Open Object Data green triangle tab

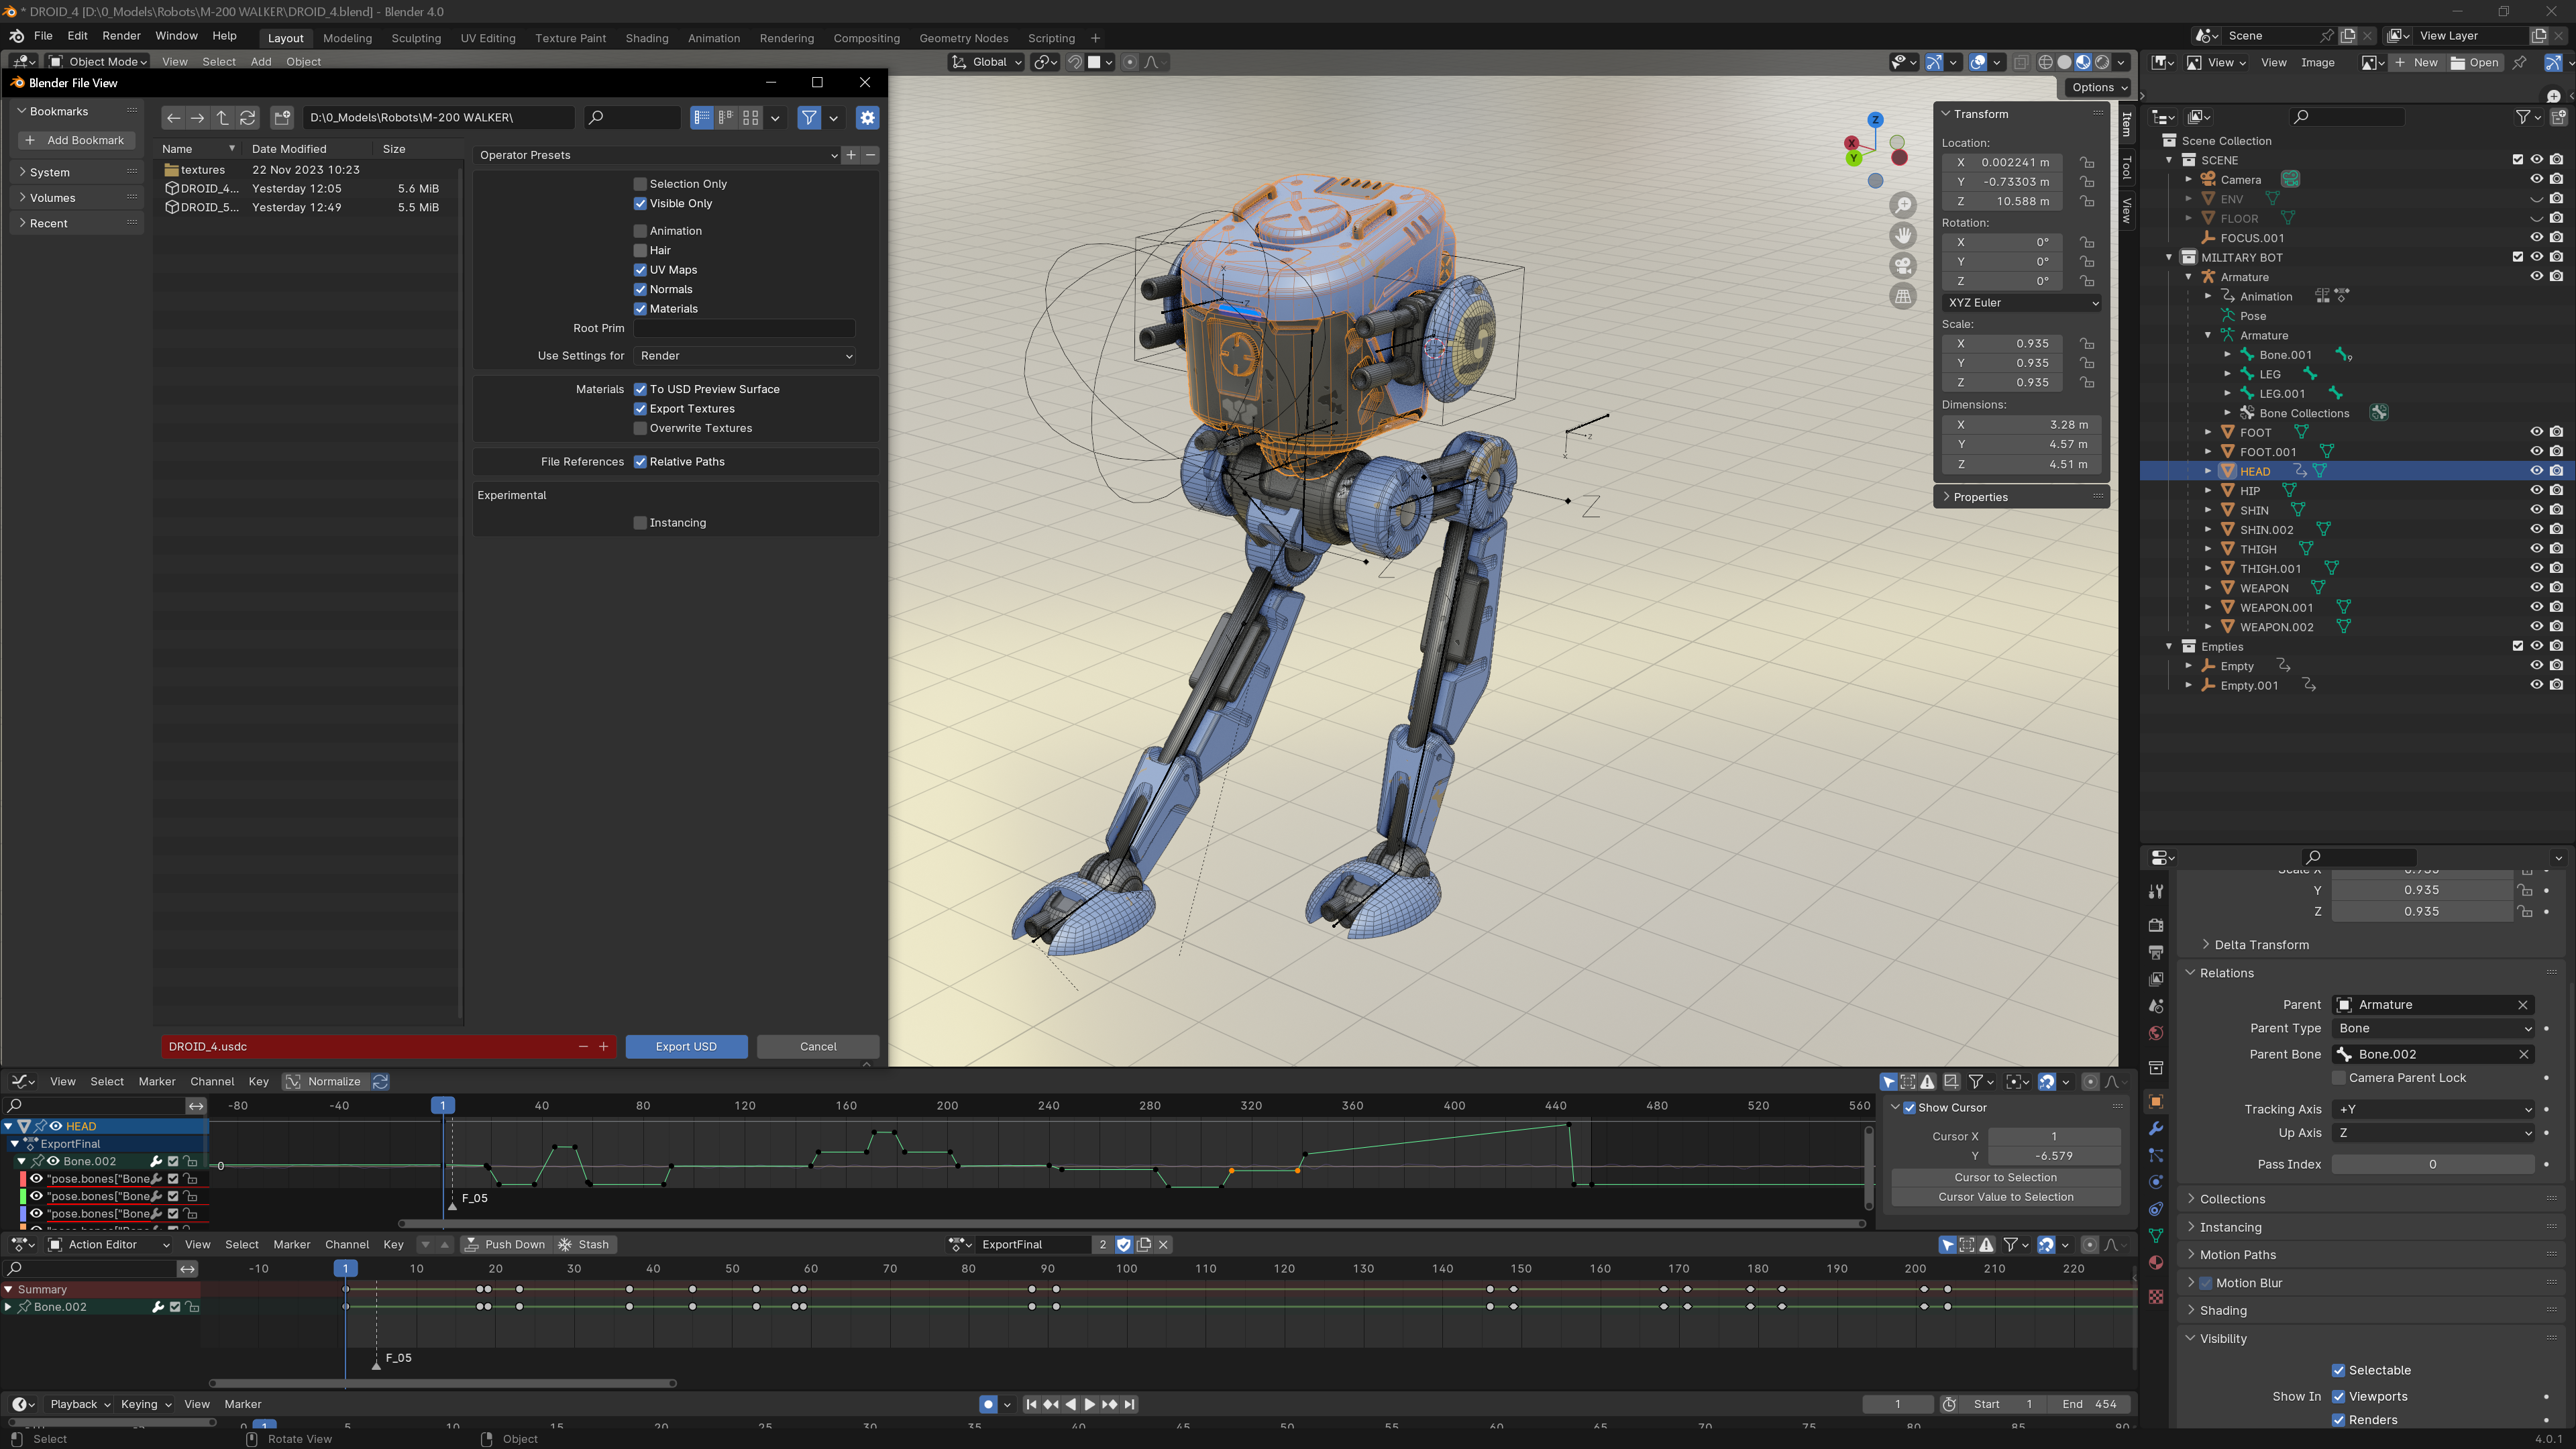2156,1236
